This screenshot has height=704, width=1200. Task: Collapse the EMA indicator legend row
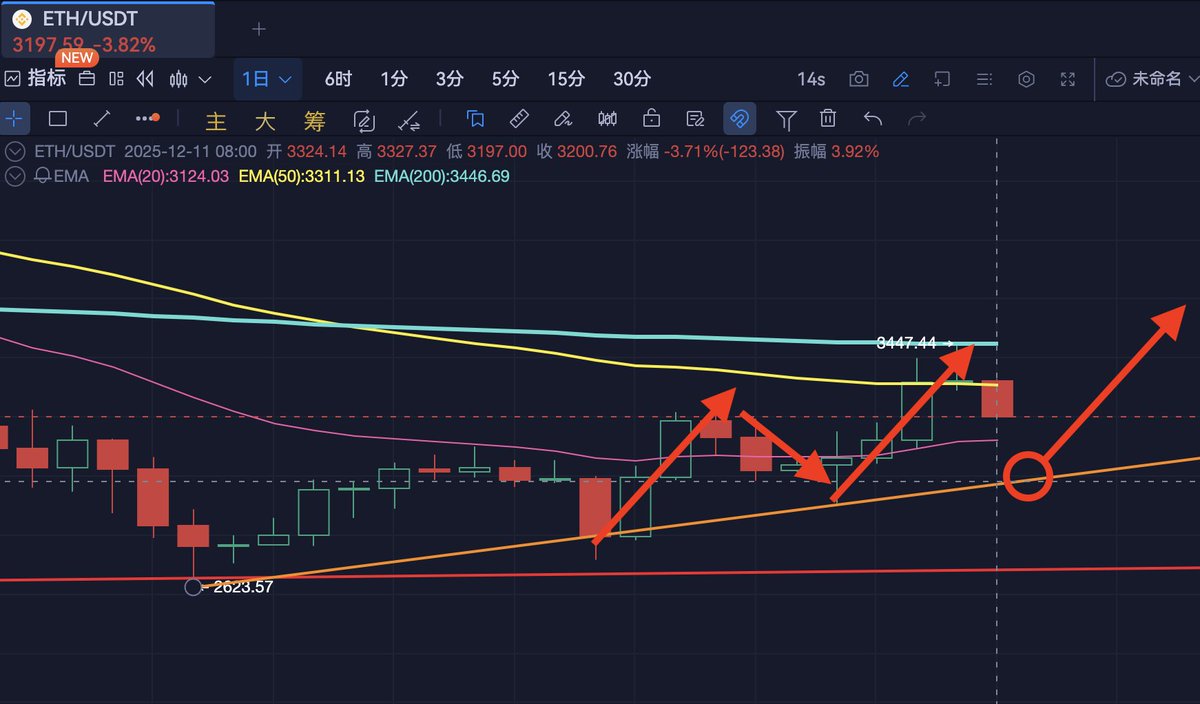[14, 176]
